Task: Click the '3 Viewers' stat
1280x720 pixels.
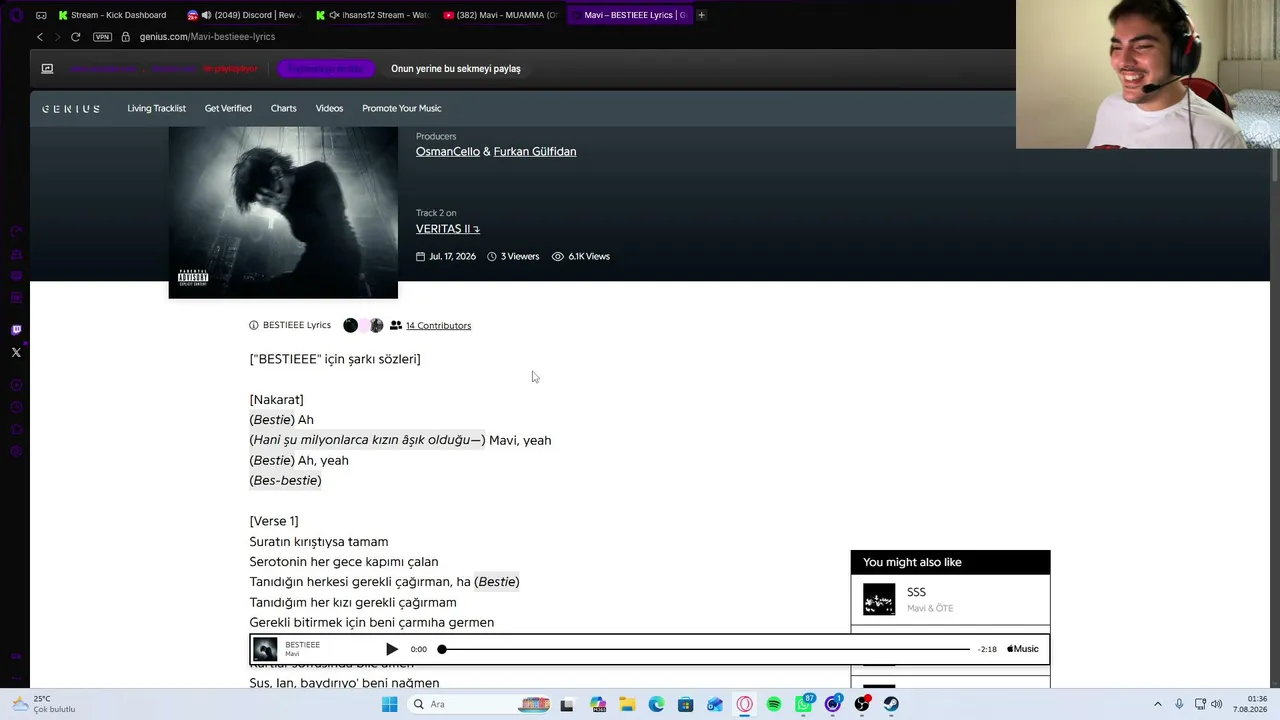Action: [x=513, y=257]
